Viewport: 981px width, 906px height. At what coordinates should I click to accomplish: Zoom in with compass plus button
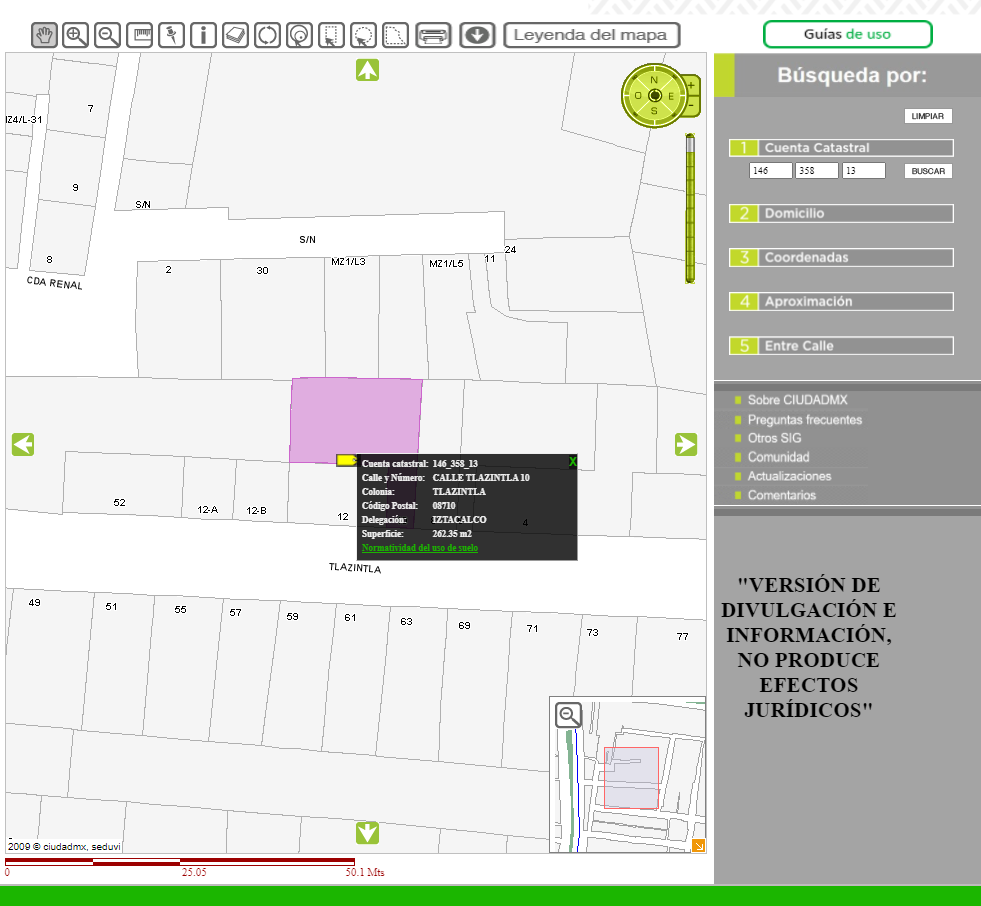click(x=692, y=85)
